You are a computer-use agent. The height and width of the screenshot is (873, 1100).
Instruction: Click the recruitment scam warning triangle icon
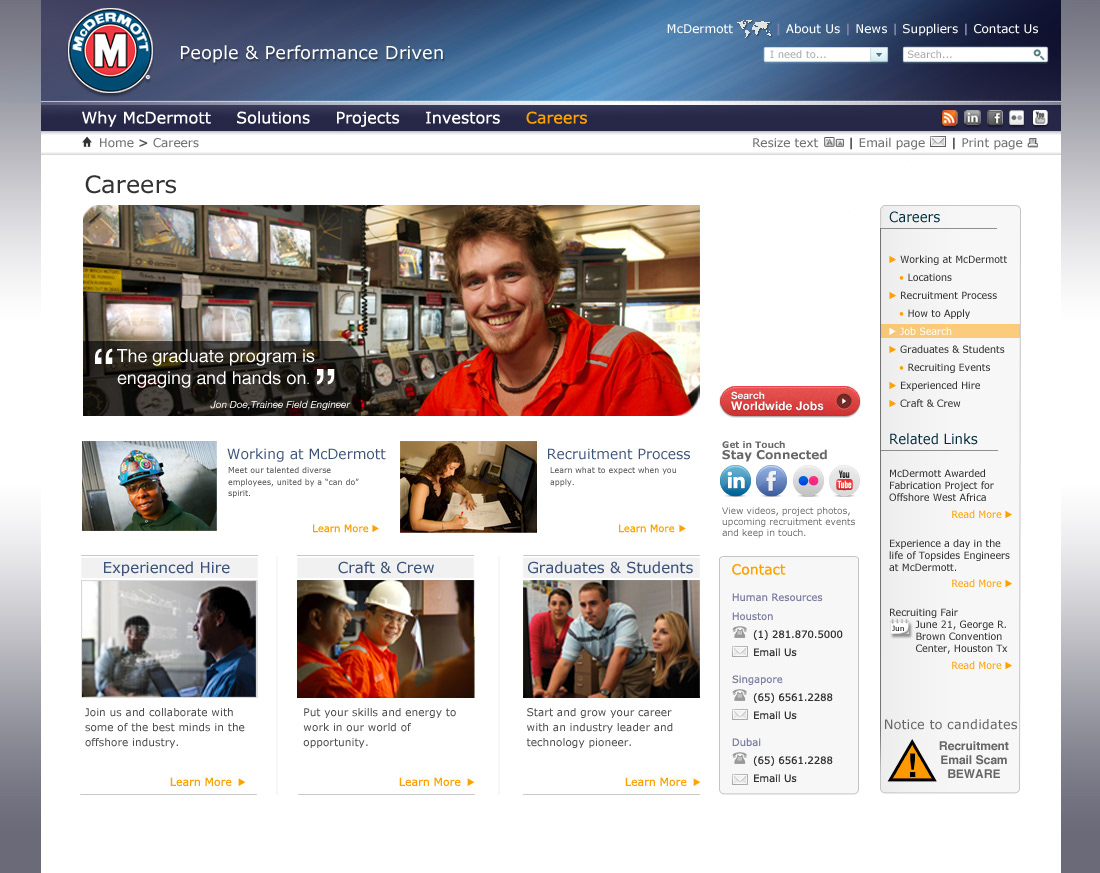[911, 761]
